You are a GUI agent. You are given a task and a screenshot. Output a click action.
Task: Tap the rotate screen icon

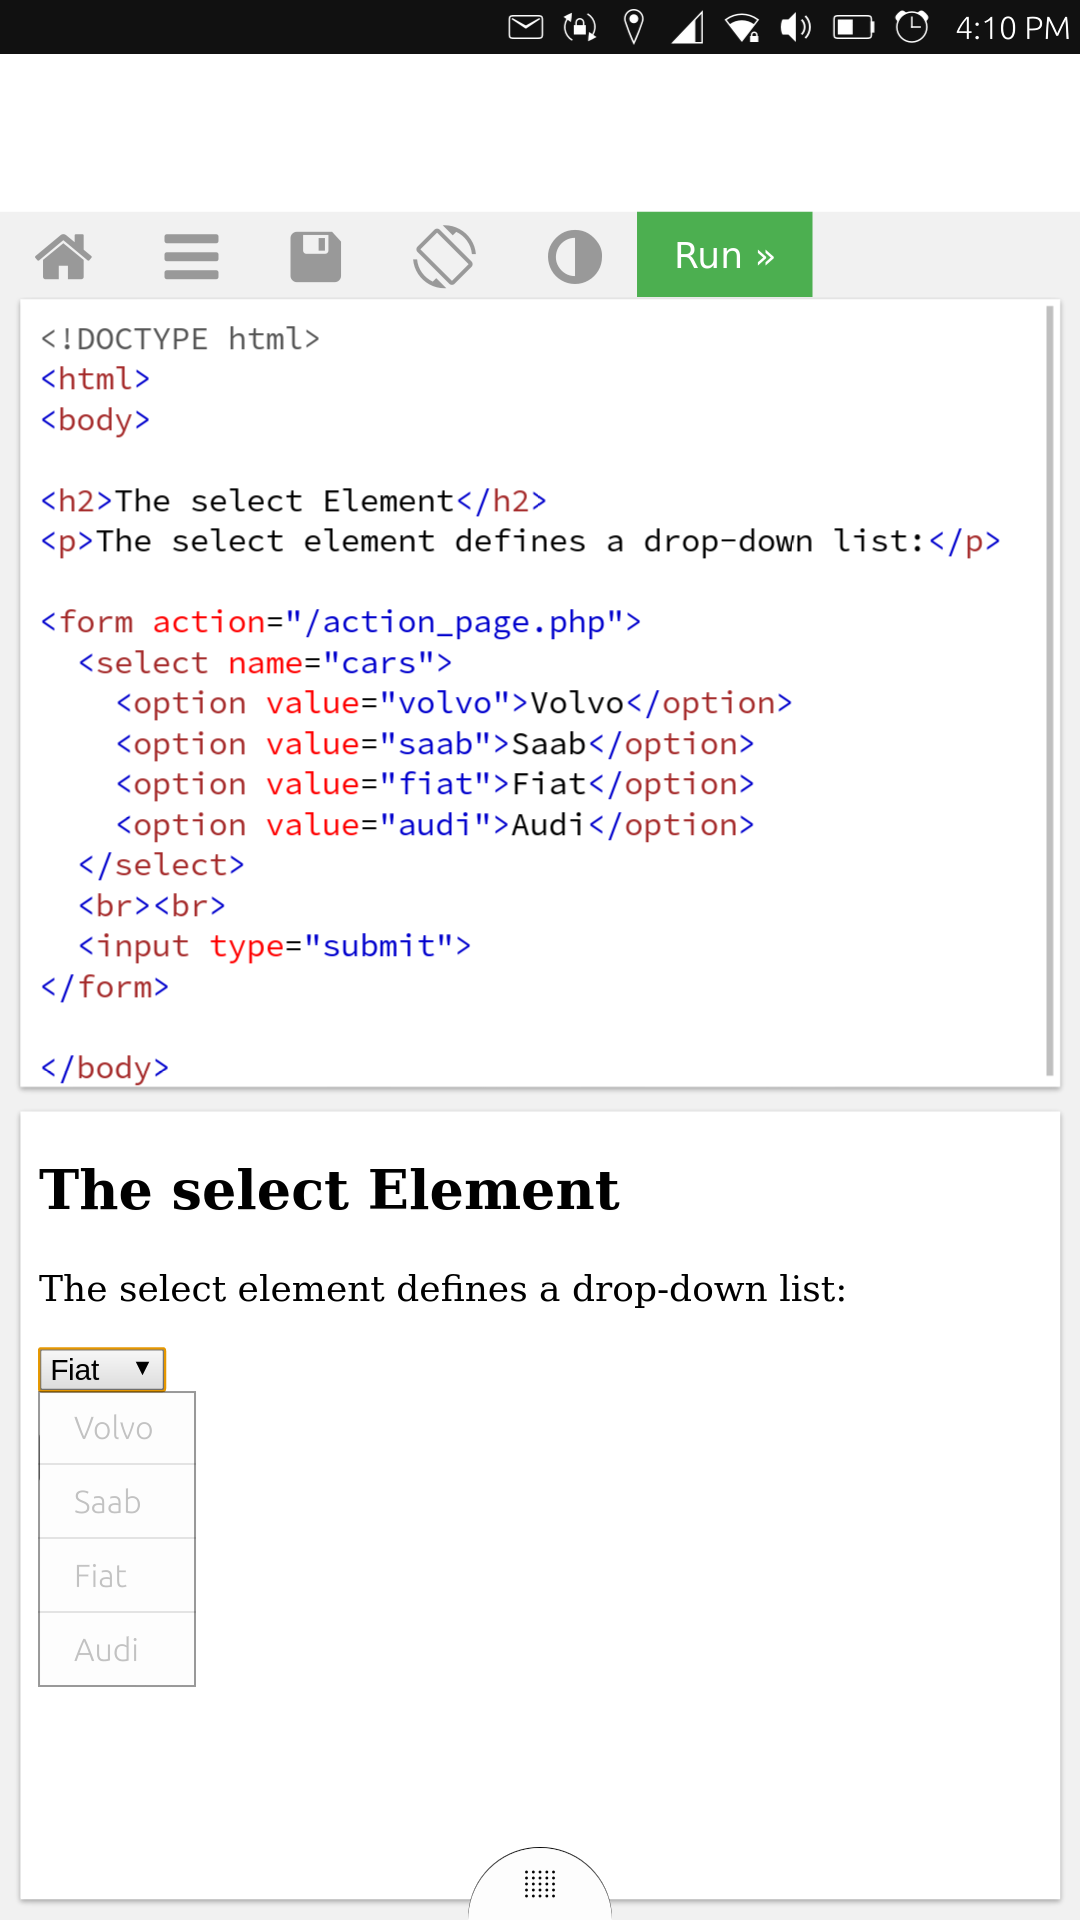(444, 255)
